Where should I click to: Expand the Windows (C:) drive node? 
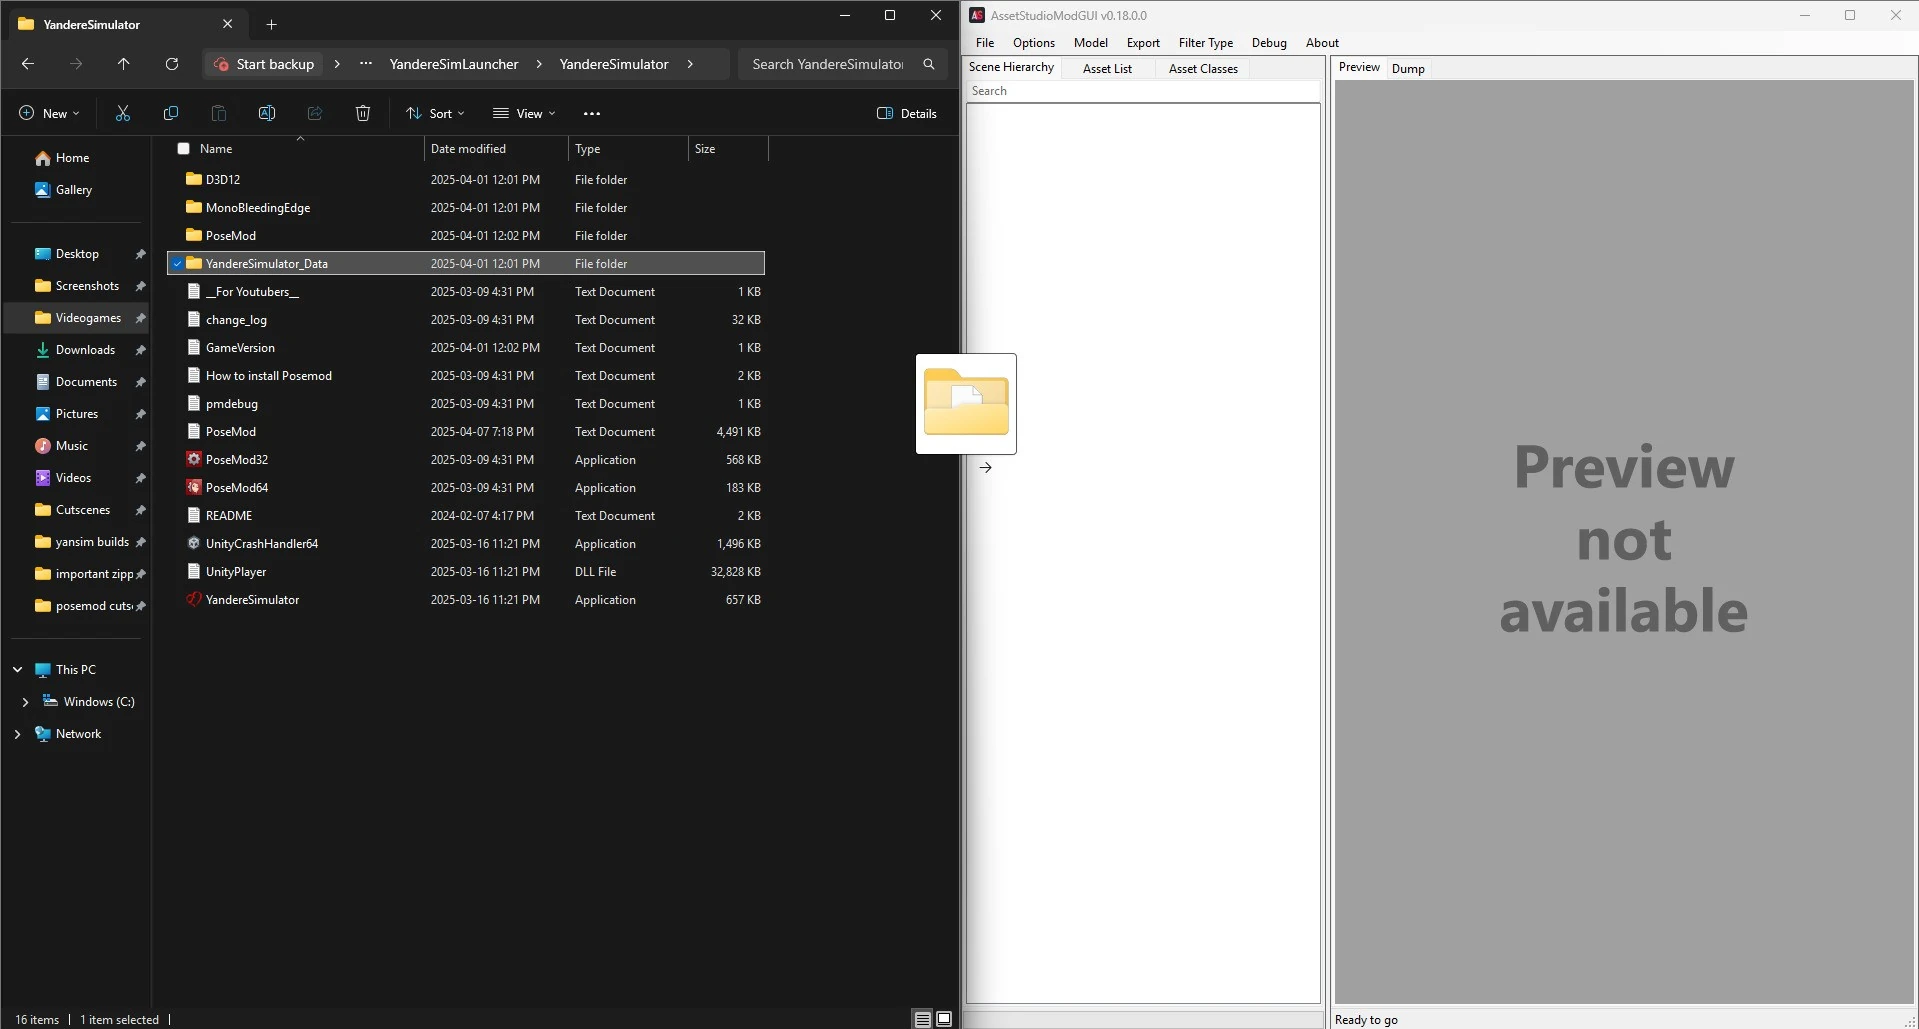(25, 702)
